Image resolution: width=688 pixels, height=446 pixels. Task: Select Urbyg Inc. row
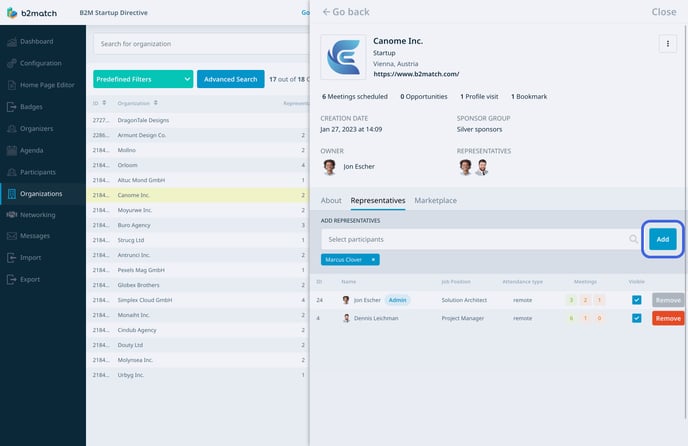point(198,375)
